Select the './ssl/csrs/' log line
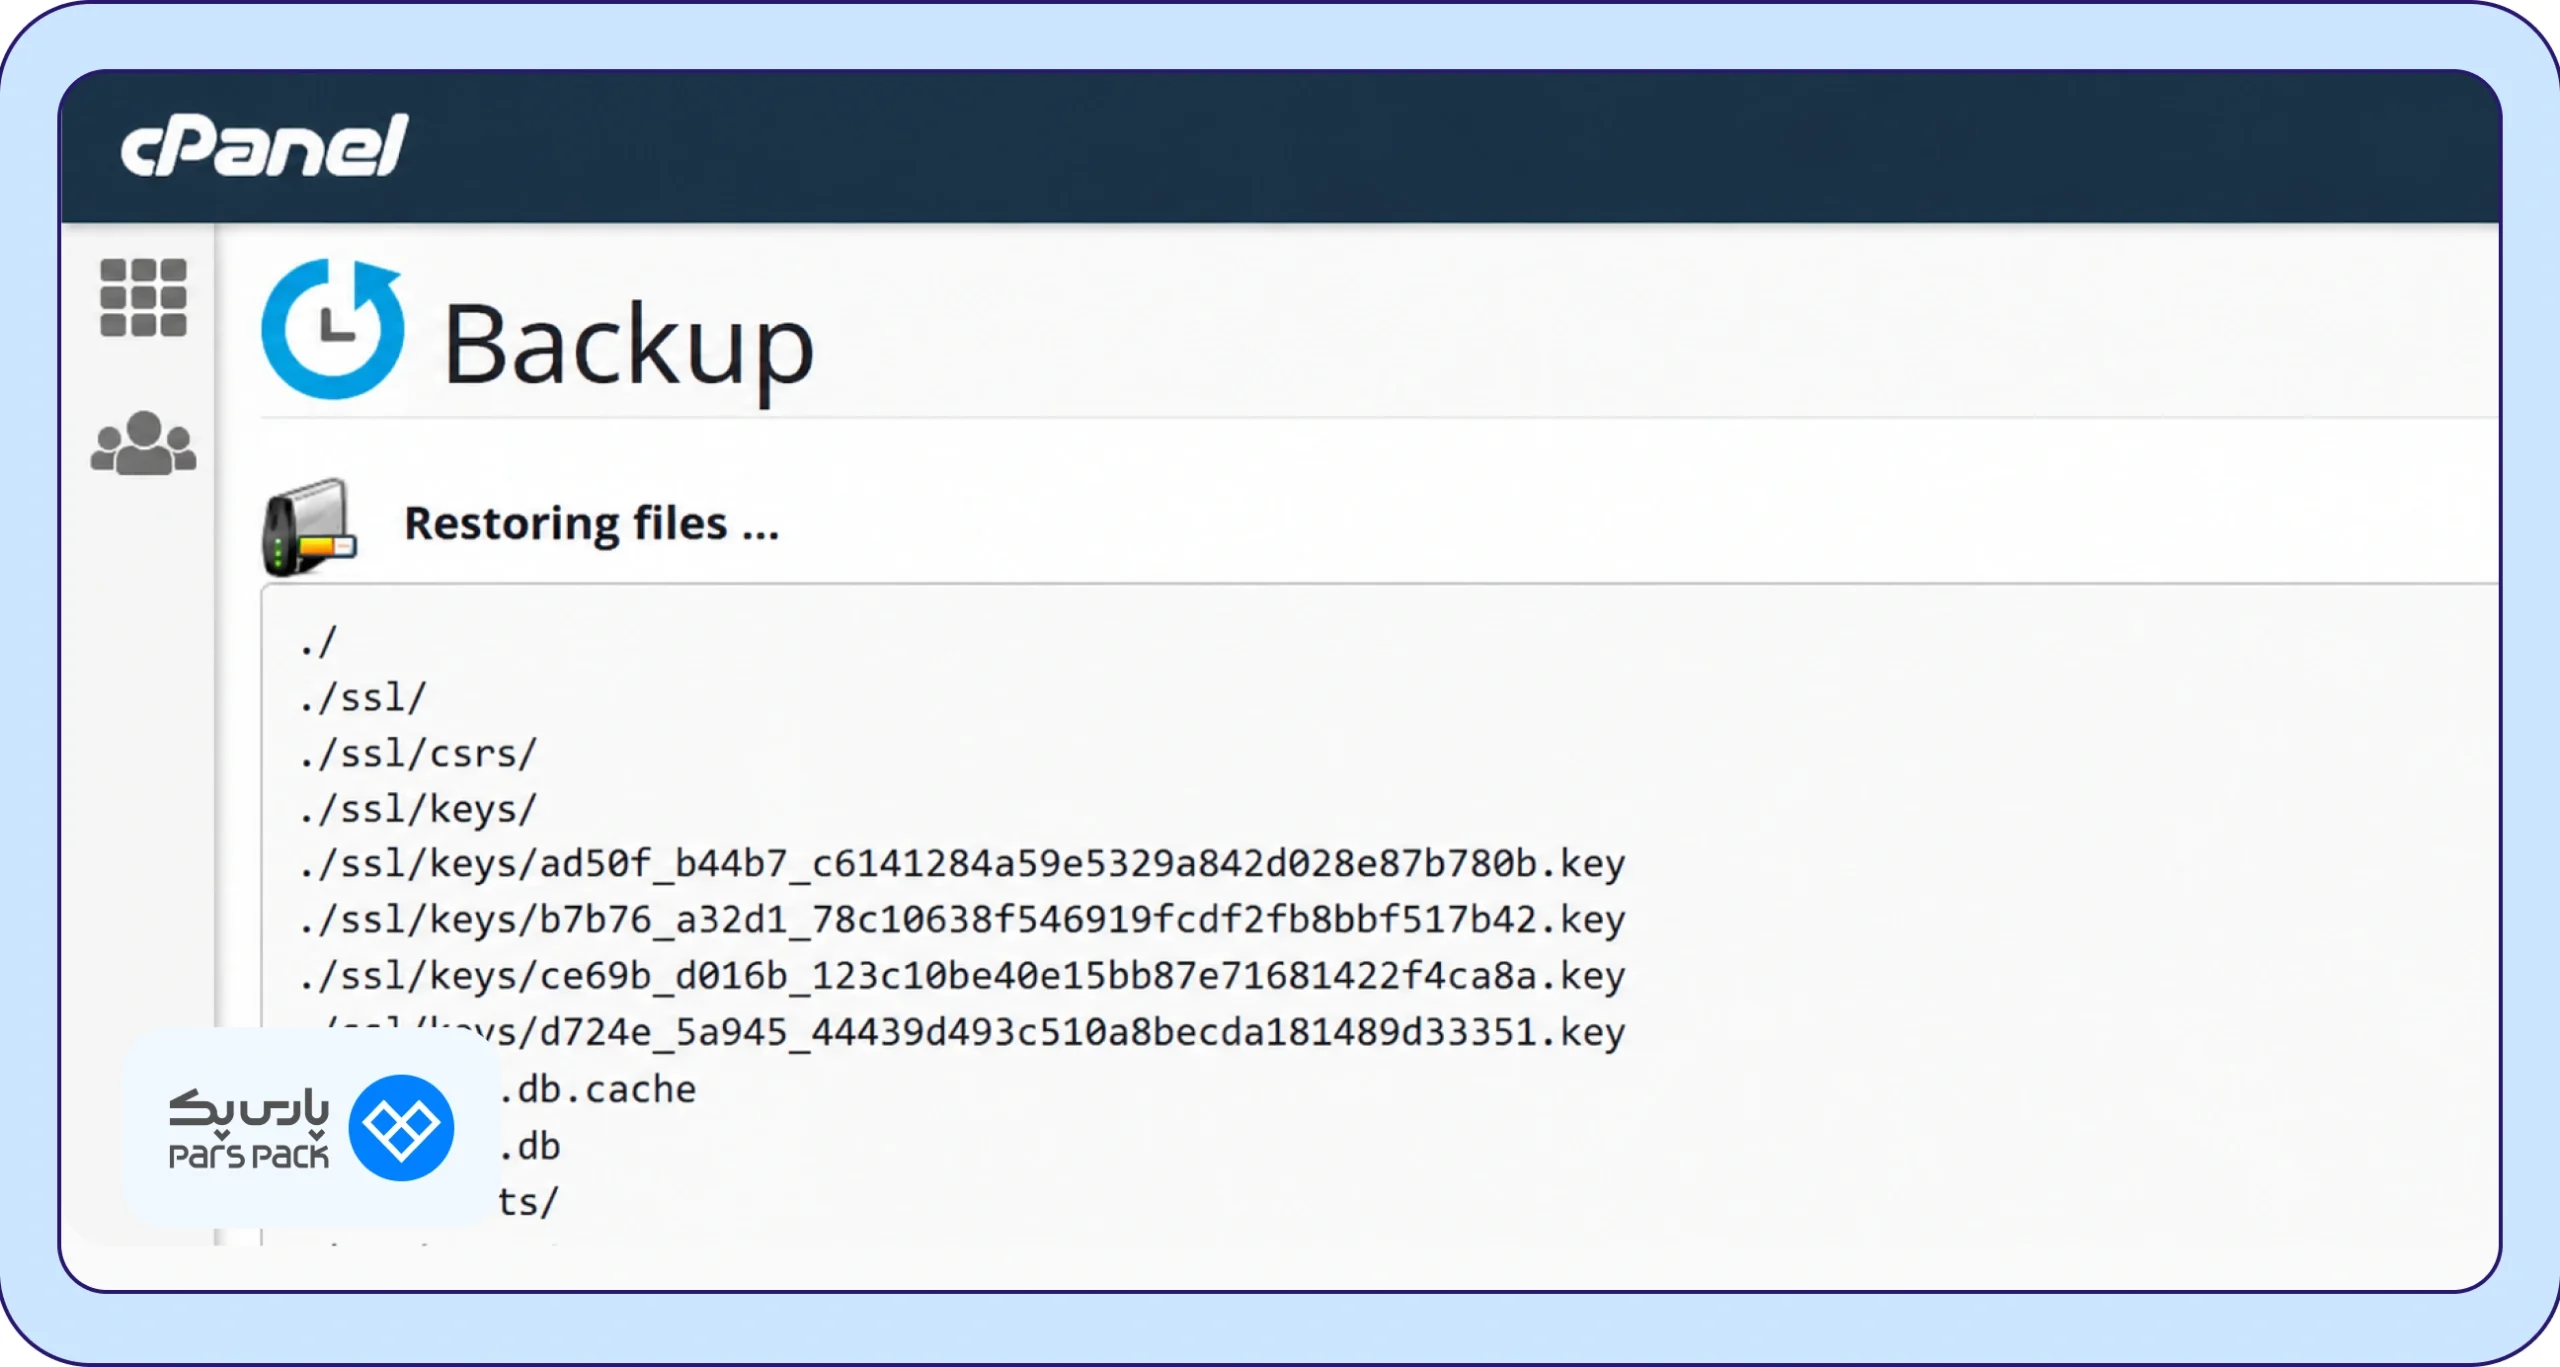 pyautogui.click(x=418, y=754)
